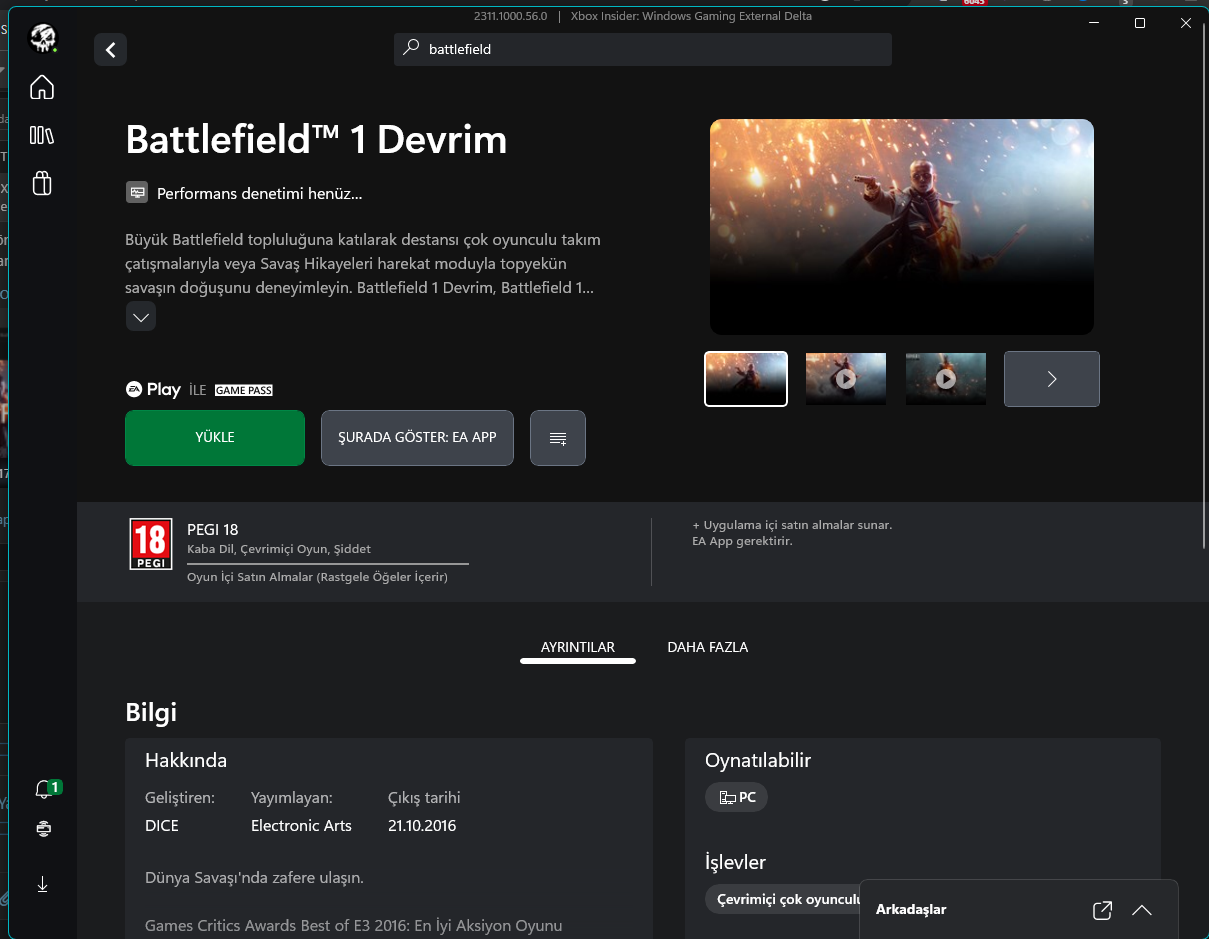Click the Arkadaşlar panel title

pyautogui.click(x=911, y=910)
